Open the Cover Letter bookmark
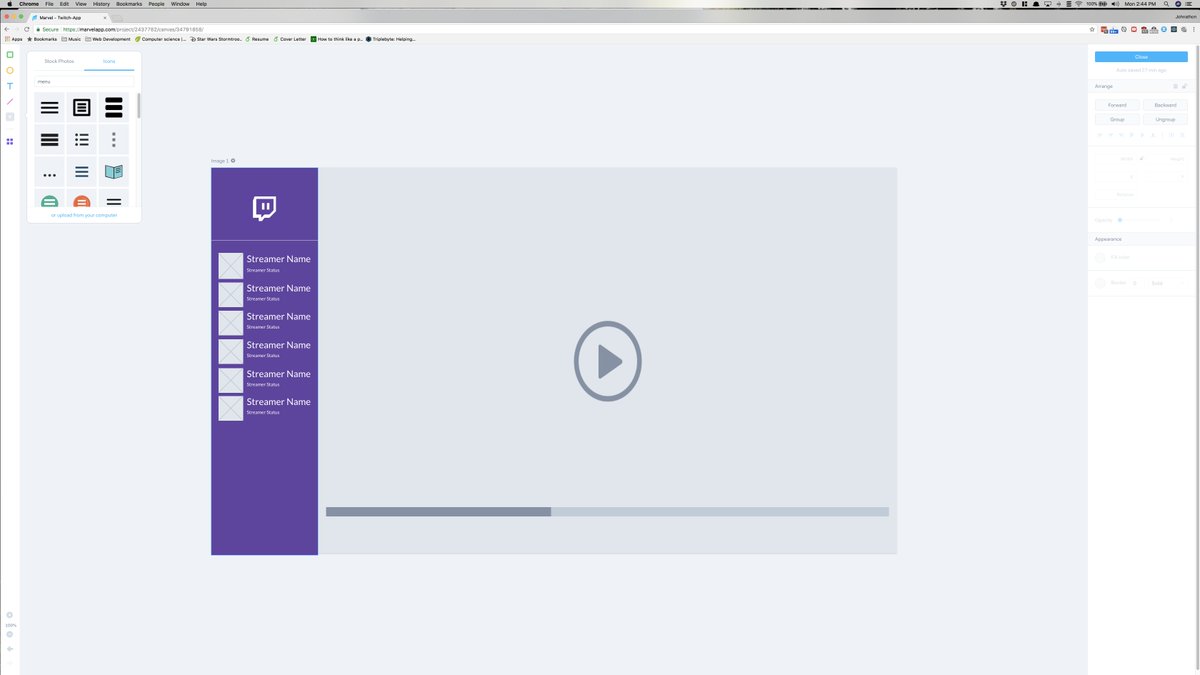 pyautogui.click(x=290, y=39)
